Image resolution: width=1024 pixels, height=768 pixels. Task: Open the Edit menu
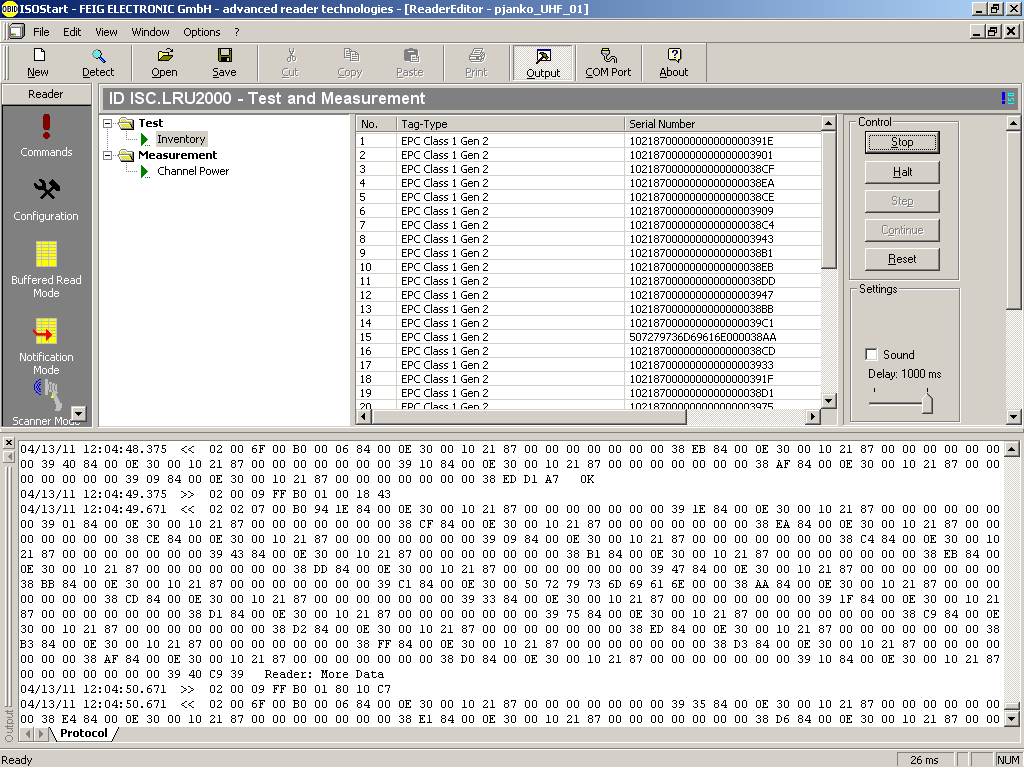tap(72, 32)
